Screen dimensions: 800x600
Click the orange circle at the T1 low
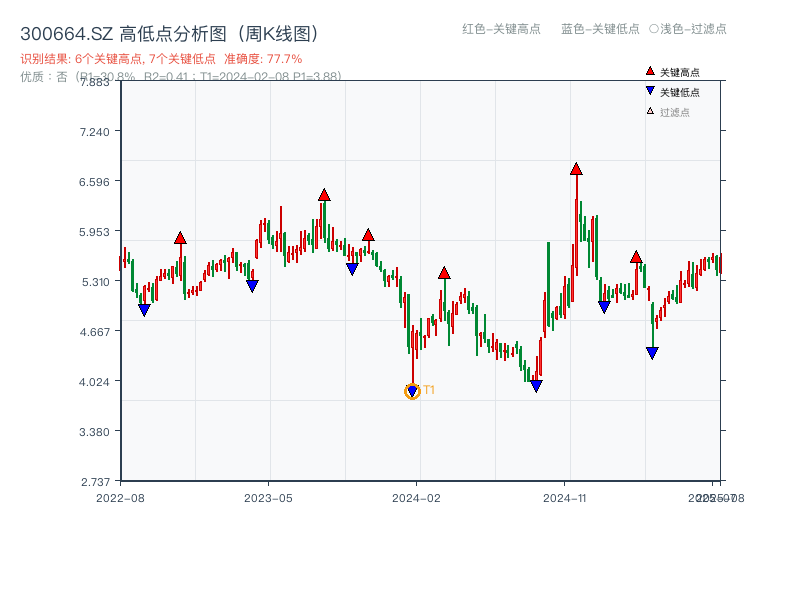(x=412, y=392)
